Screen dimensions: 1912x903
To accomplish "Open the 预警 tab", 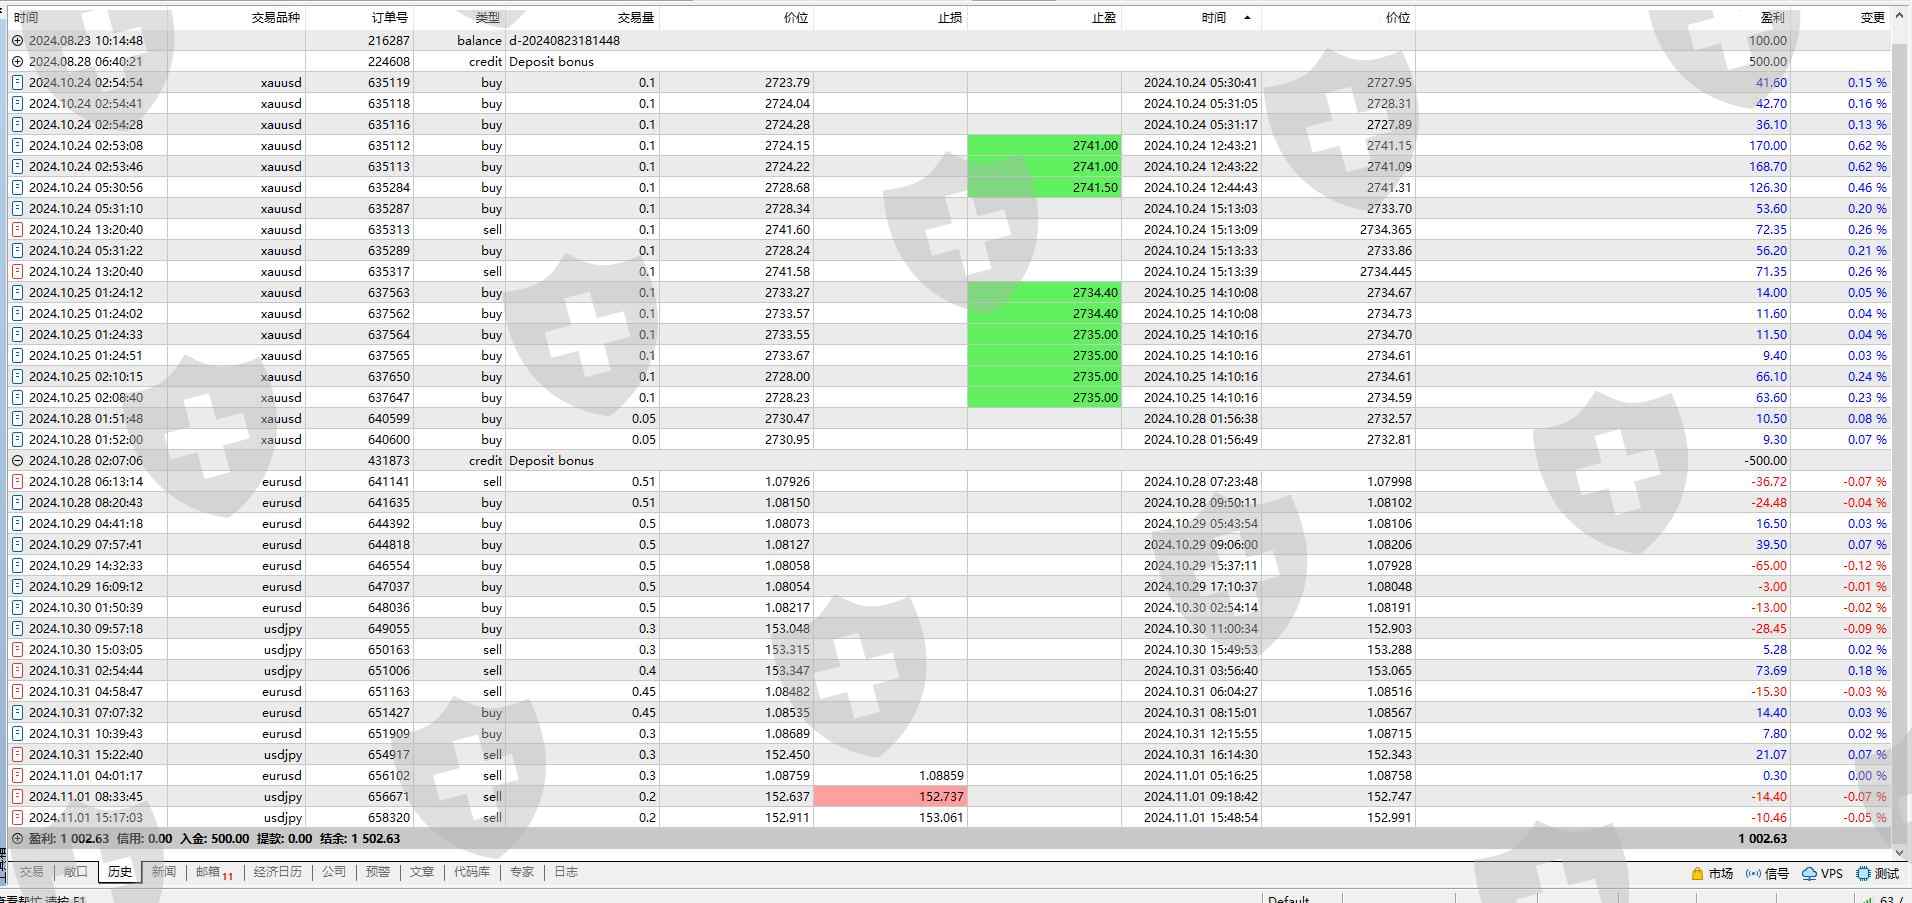I will point(378,872).
